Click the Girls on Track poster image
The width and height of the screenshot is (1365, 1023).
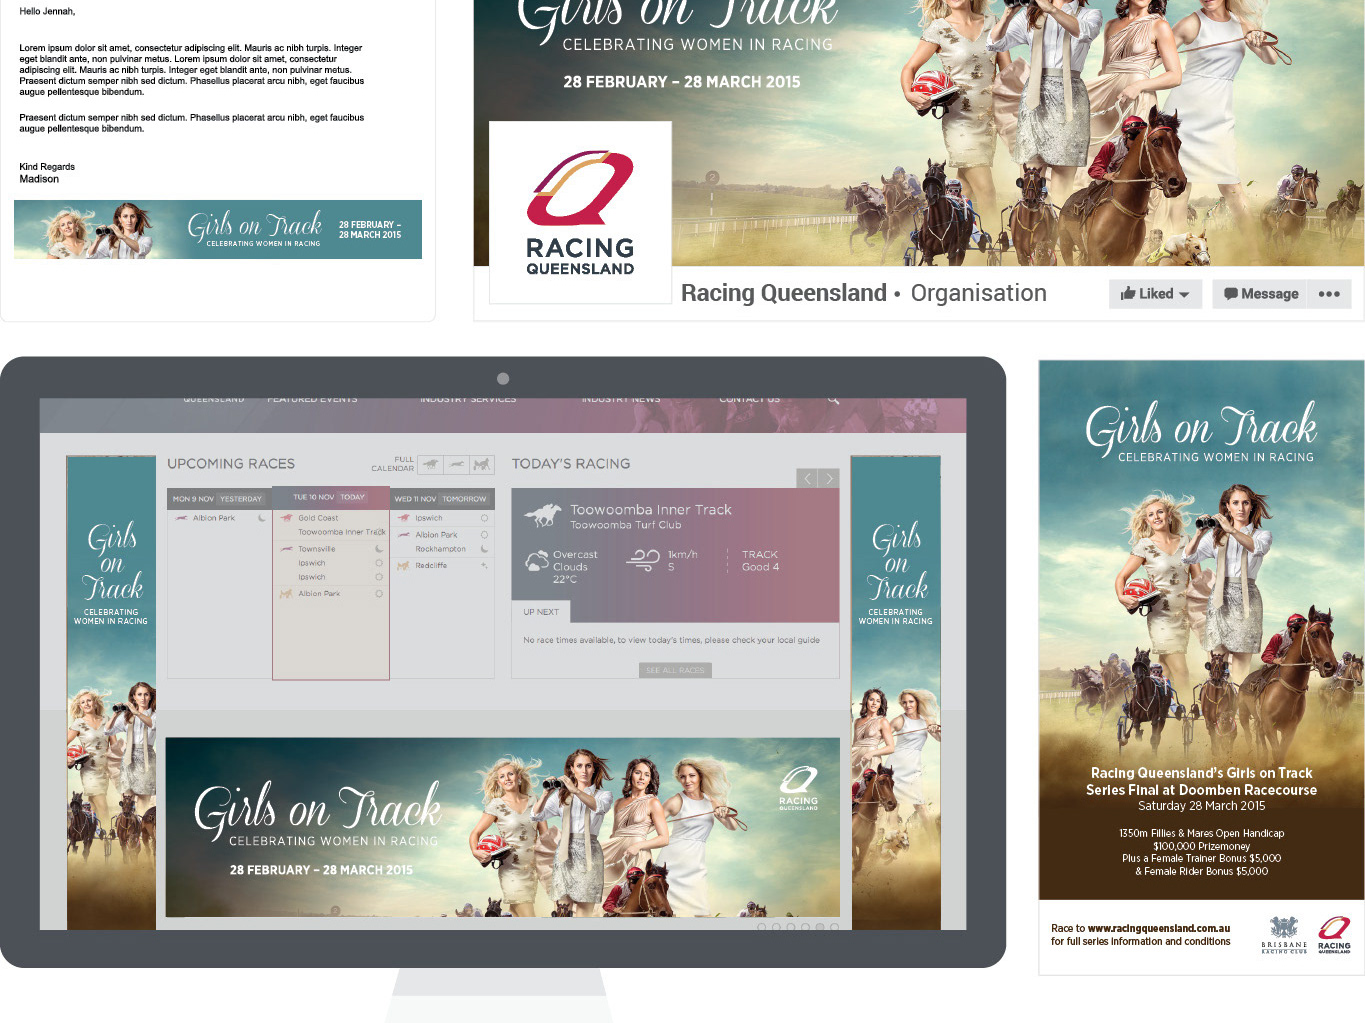pos(1202,630)
